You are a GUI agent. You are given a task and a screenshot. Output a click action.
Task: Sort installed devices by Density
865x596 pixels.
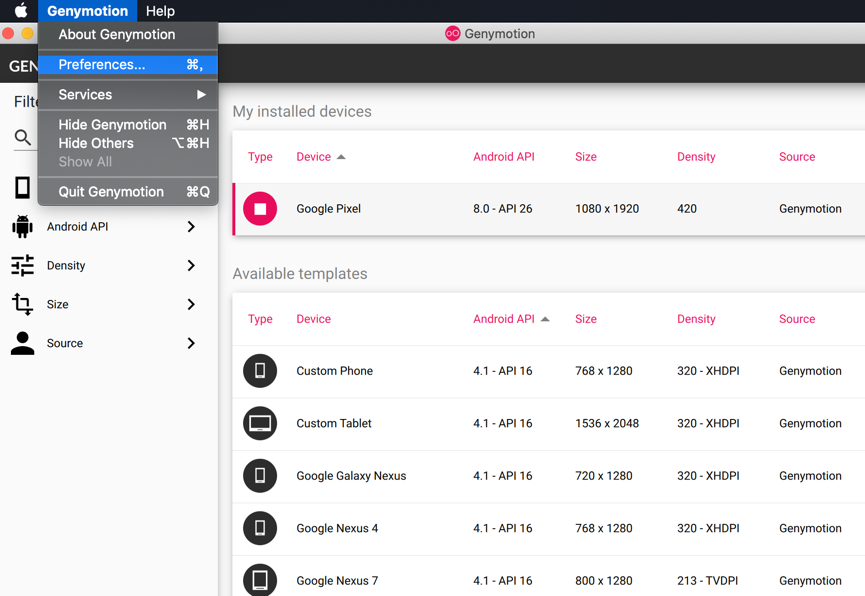[696, 157]
